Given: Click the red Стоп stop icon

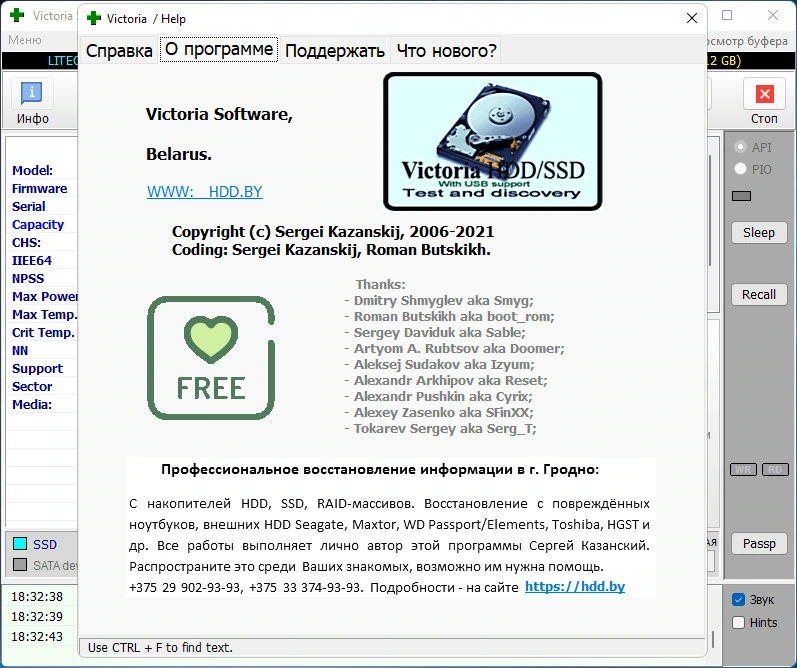Looking at the screenshot, I should (764, 94).
